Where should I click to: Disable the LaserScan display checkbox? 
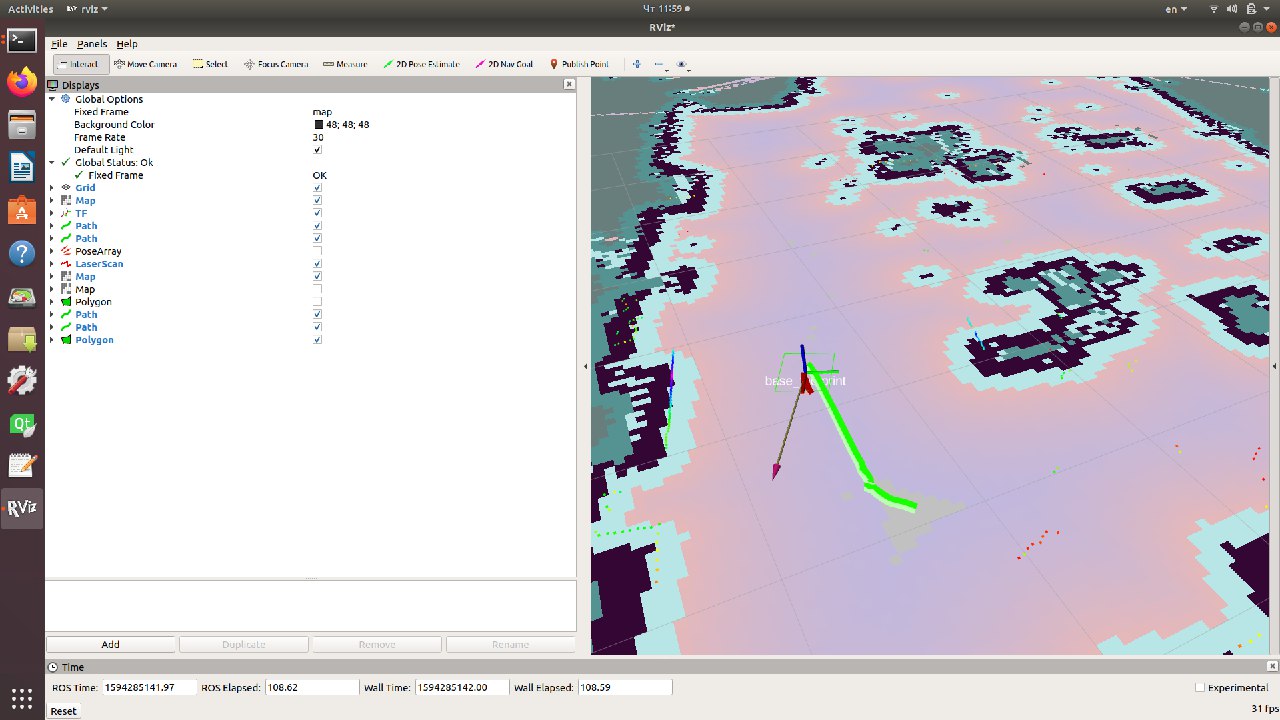tap(318, 264)
